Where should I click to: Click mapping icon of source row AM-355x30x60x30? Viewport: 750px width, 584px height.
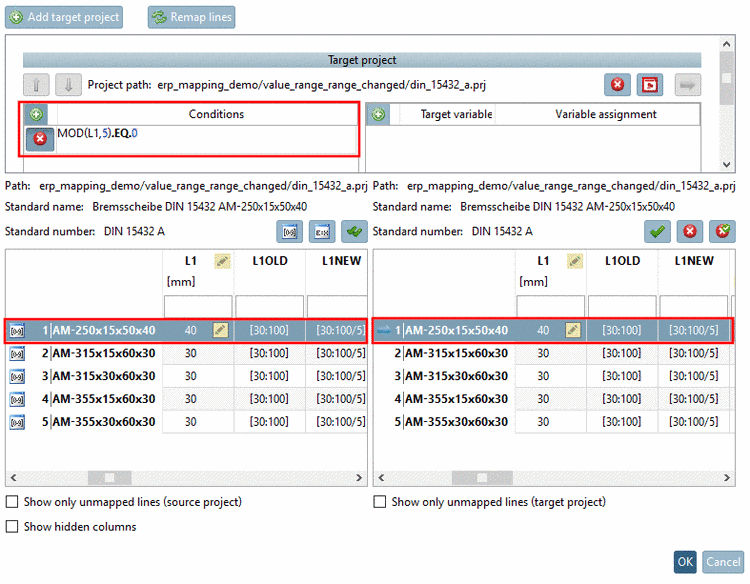(17, 422)
